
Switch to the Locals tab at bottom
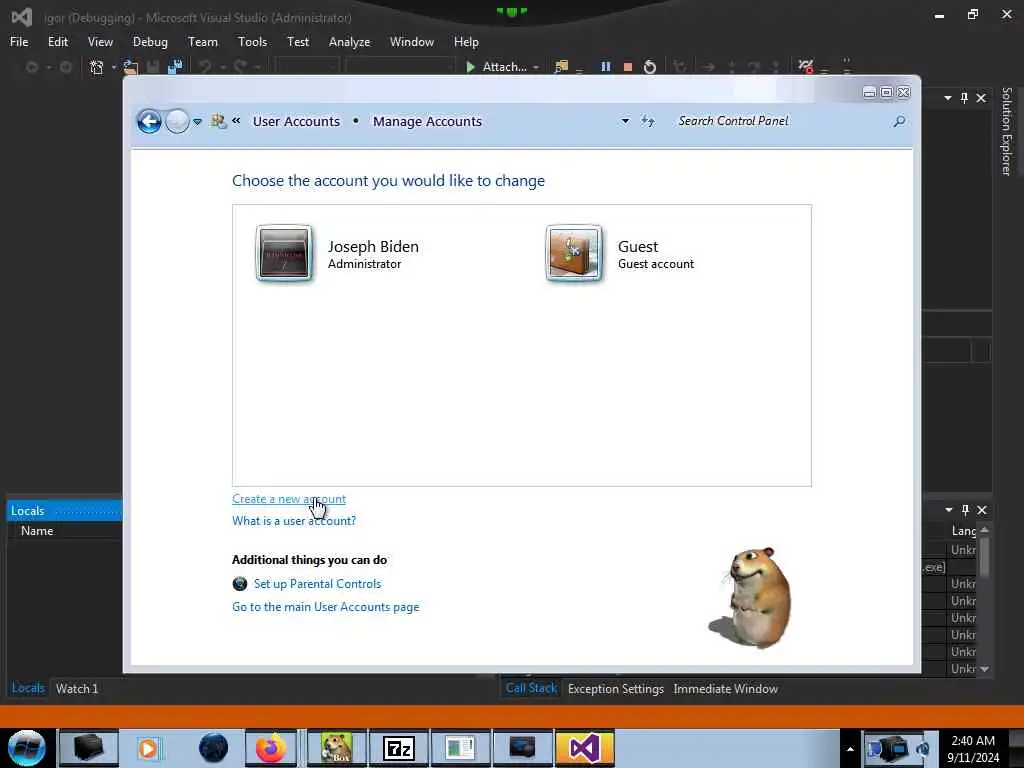28,688
